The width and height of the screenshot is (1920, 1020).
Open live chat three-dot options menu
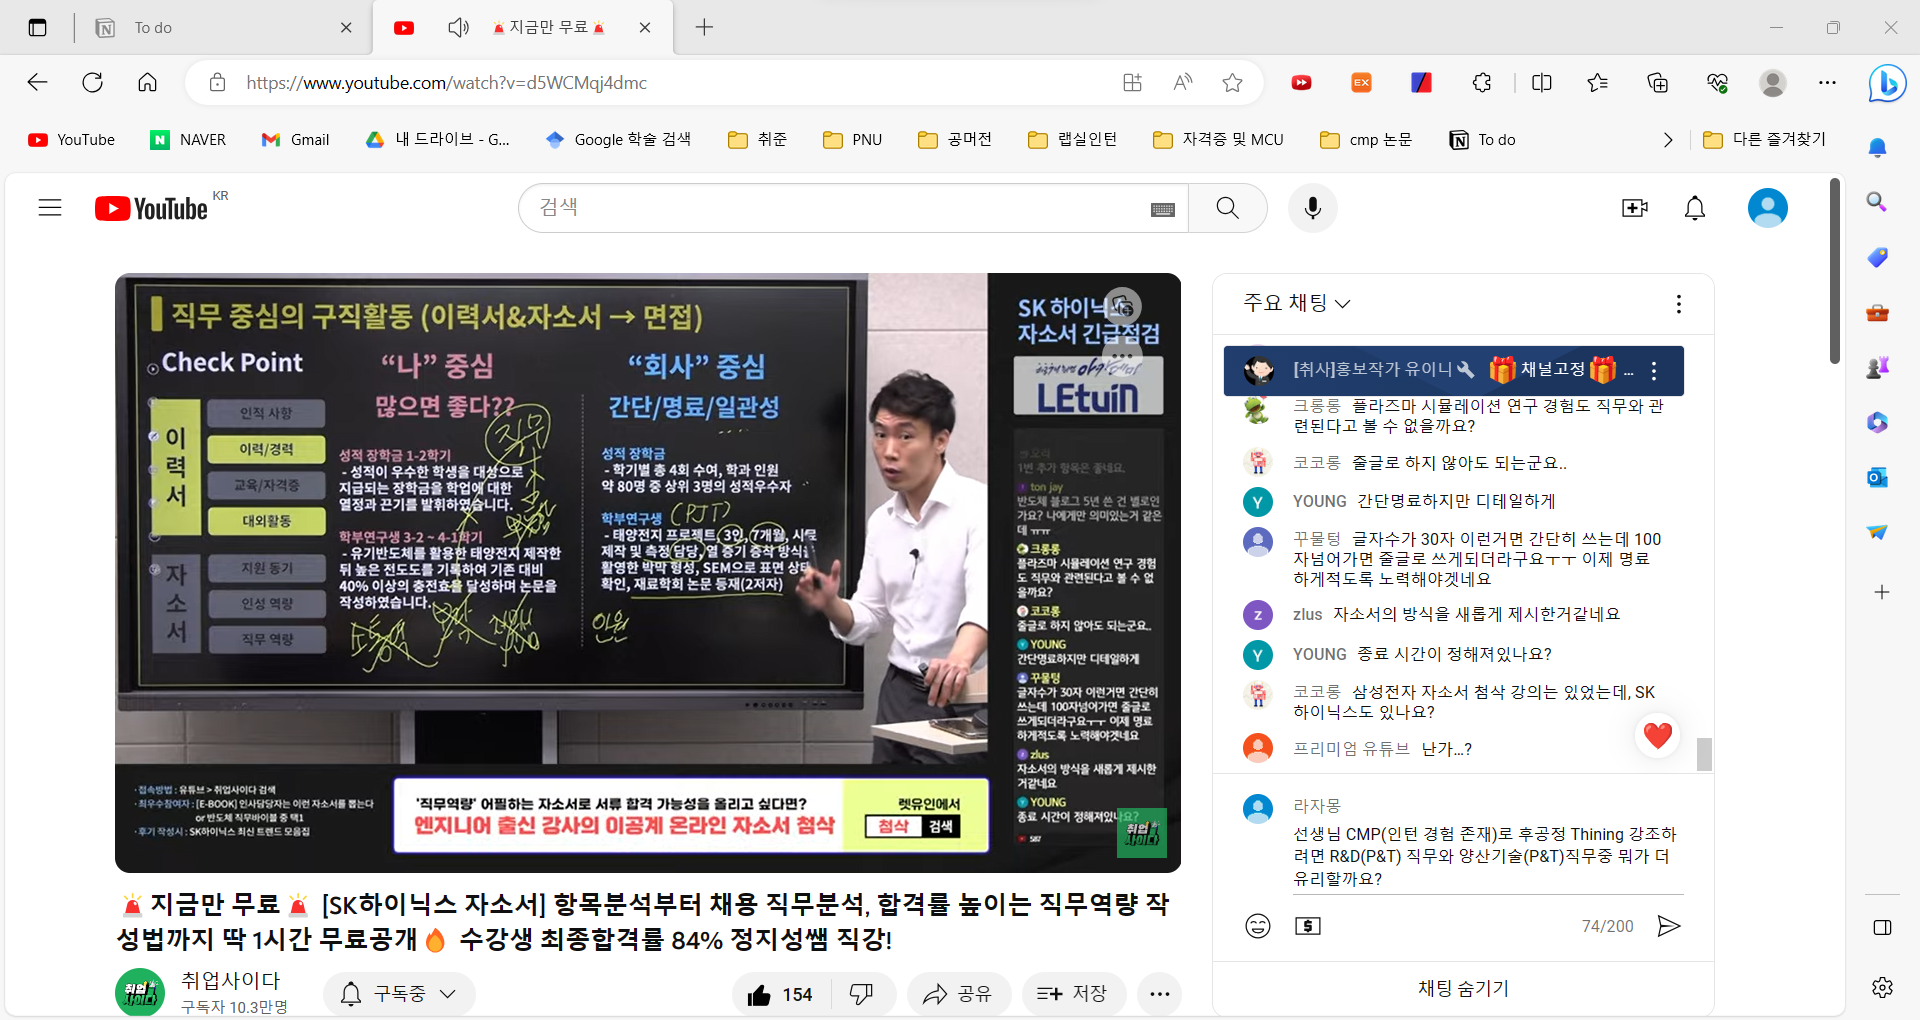[x=1678, y=303]
